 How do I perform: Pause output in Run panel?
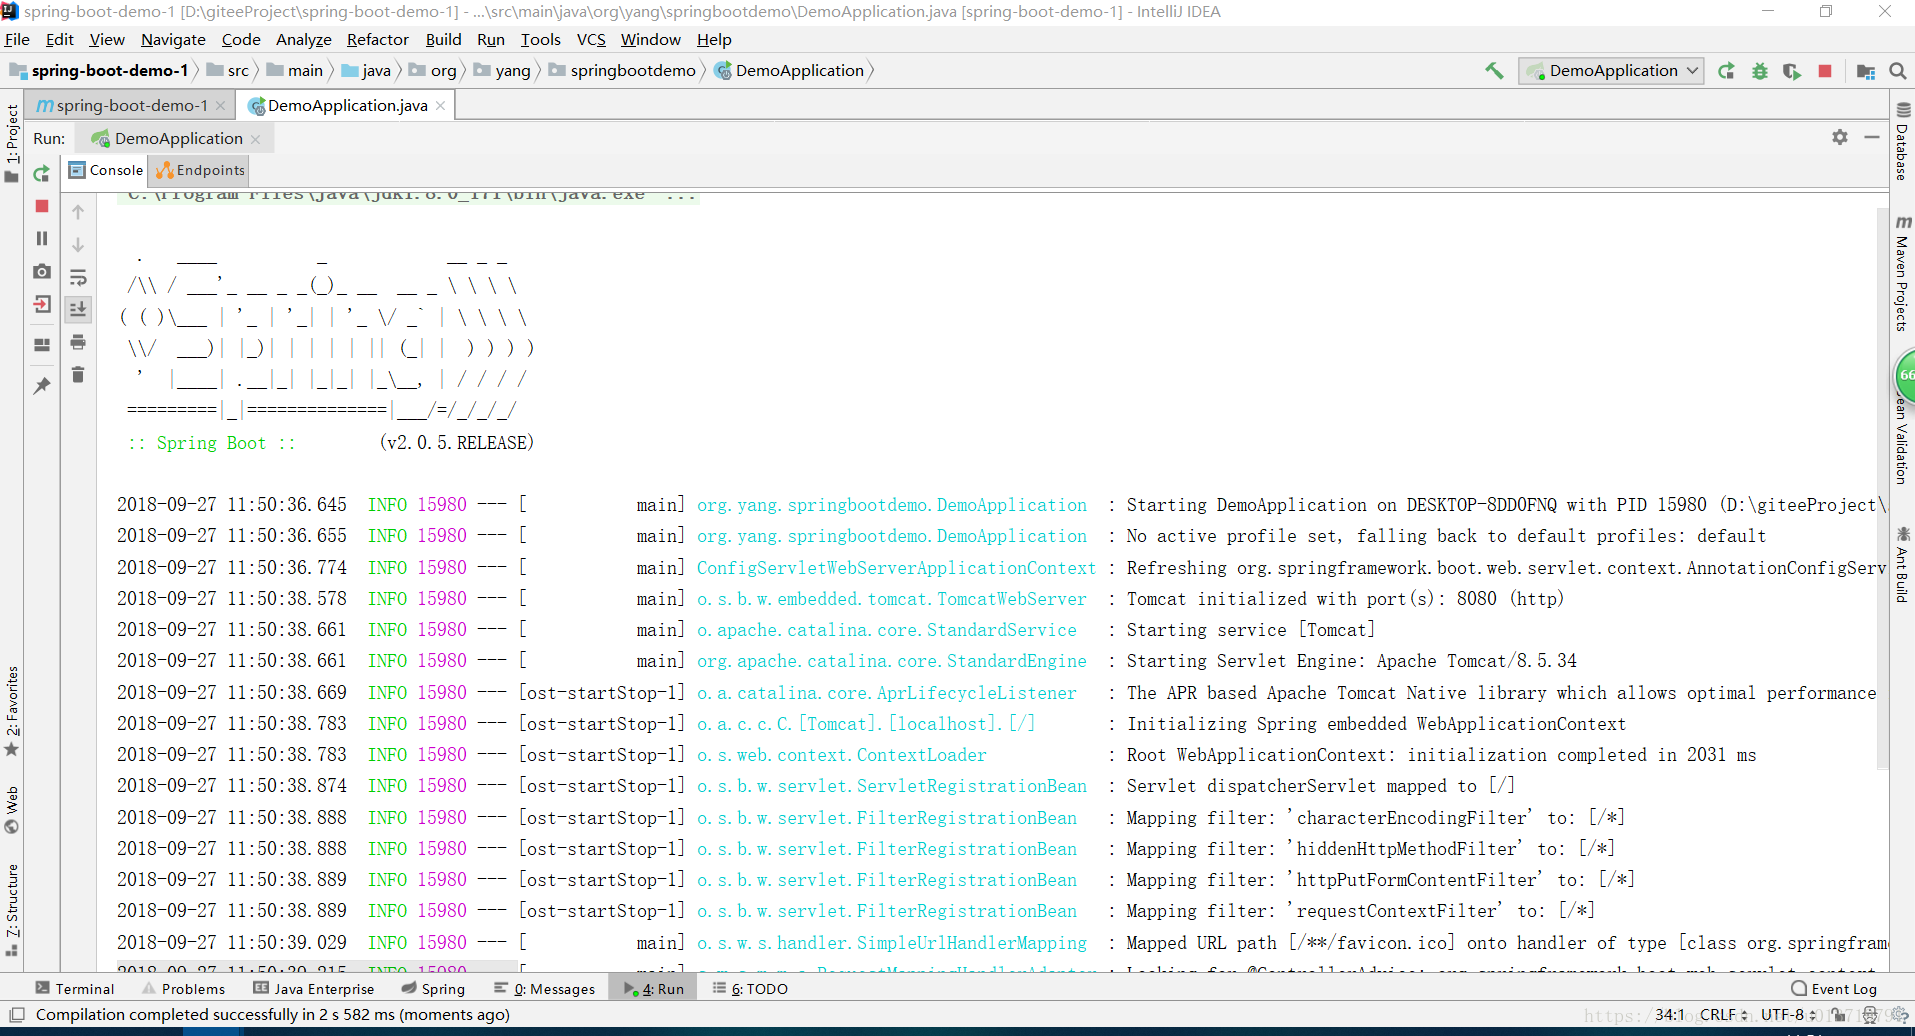(x=42, y=238)
